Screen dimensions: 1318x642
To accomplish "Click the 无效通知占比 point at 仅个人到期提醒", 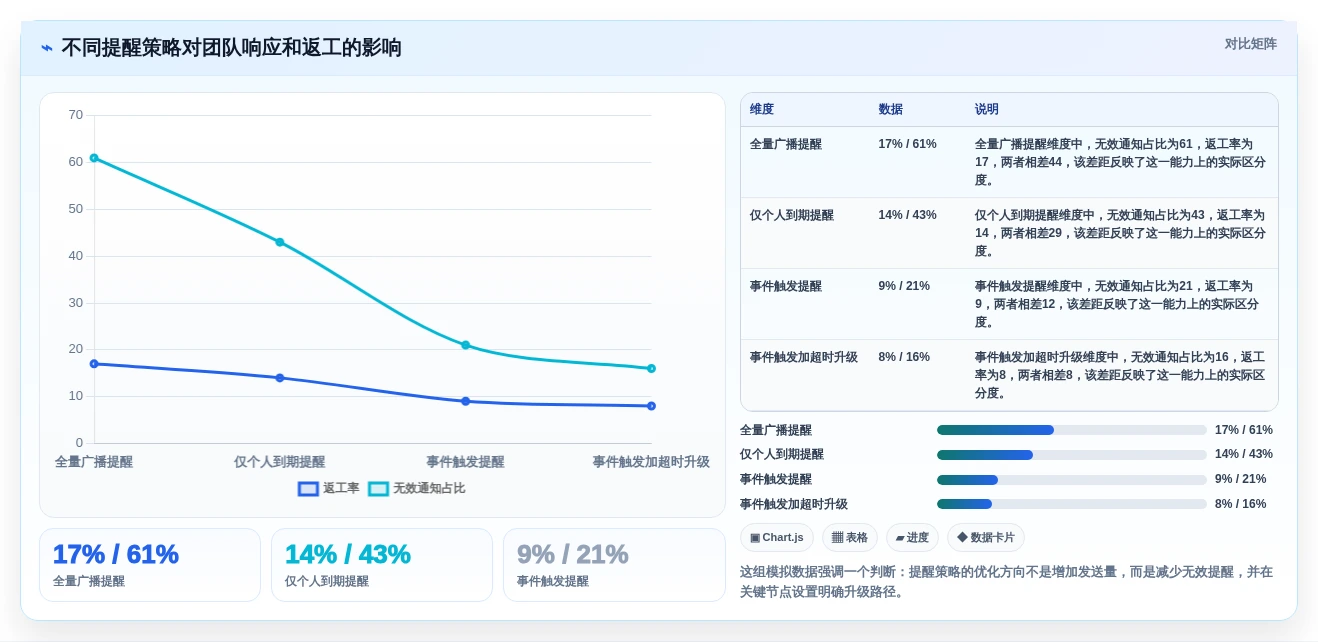I will click(280, 242).
